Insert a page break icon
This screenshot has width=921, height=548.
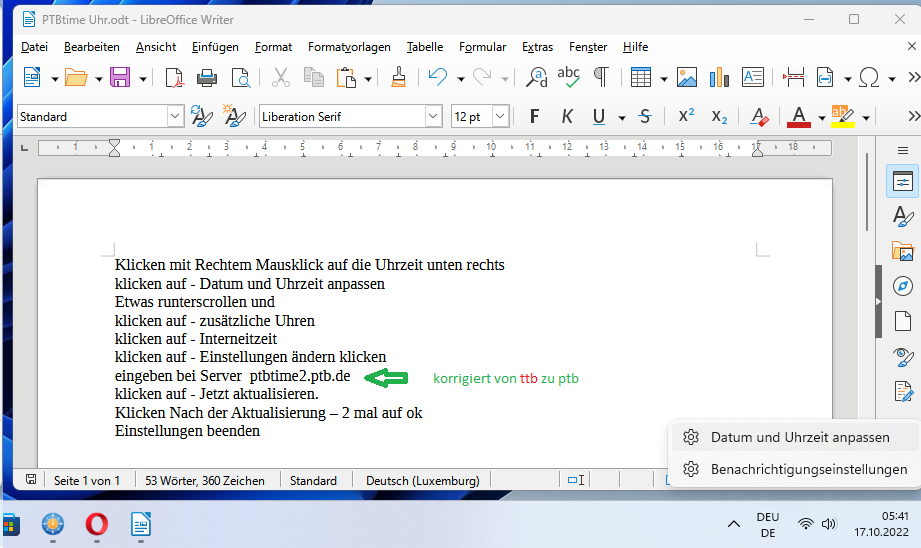[794, 78]
